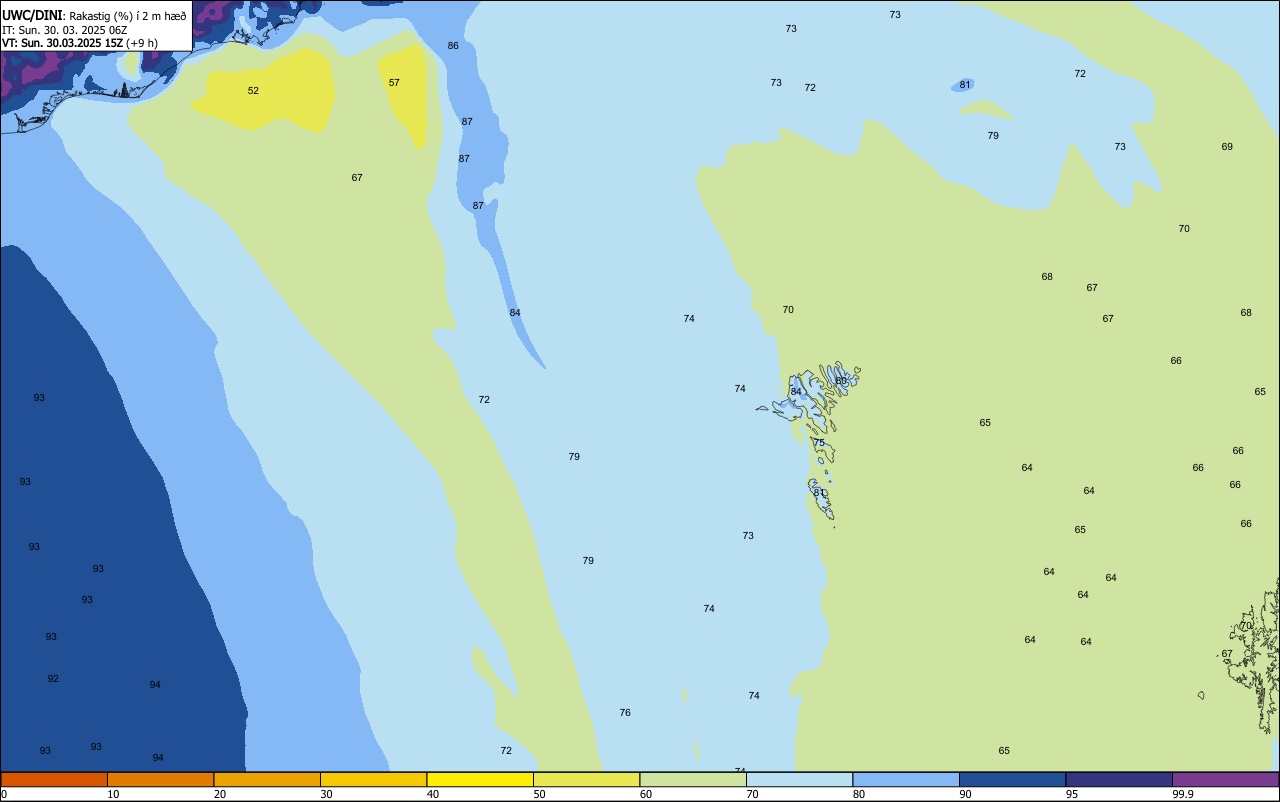Click the '30' legend scale label
Image resolution: width=1280 pixels, height=802 pixels.
tap(326, 794)
